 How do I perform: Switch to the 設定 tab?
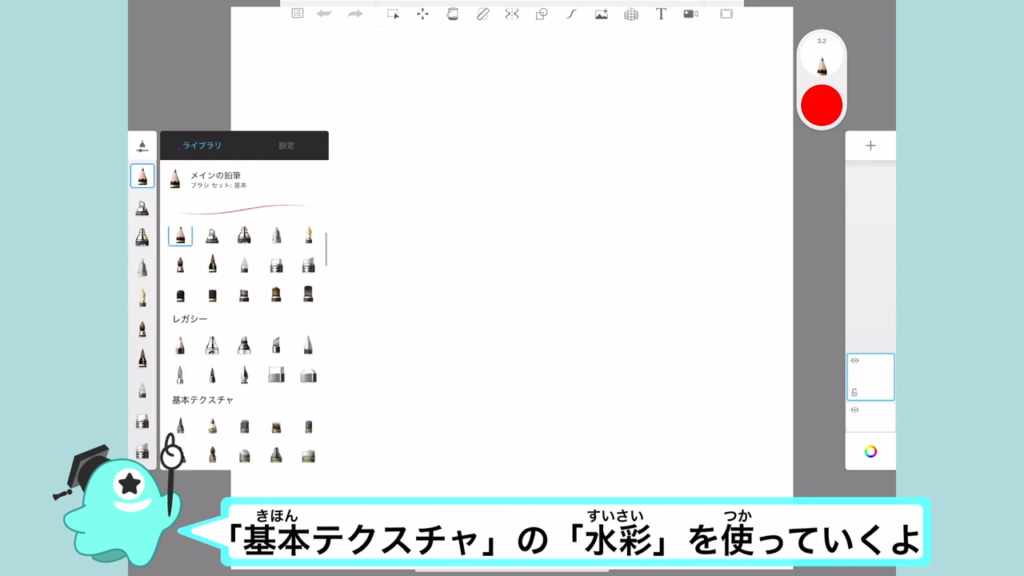coord(286,146)
